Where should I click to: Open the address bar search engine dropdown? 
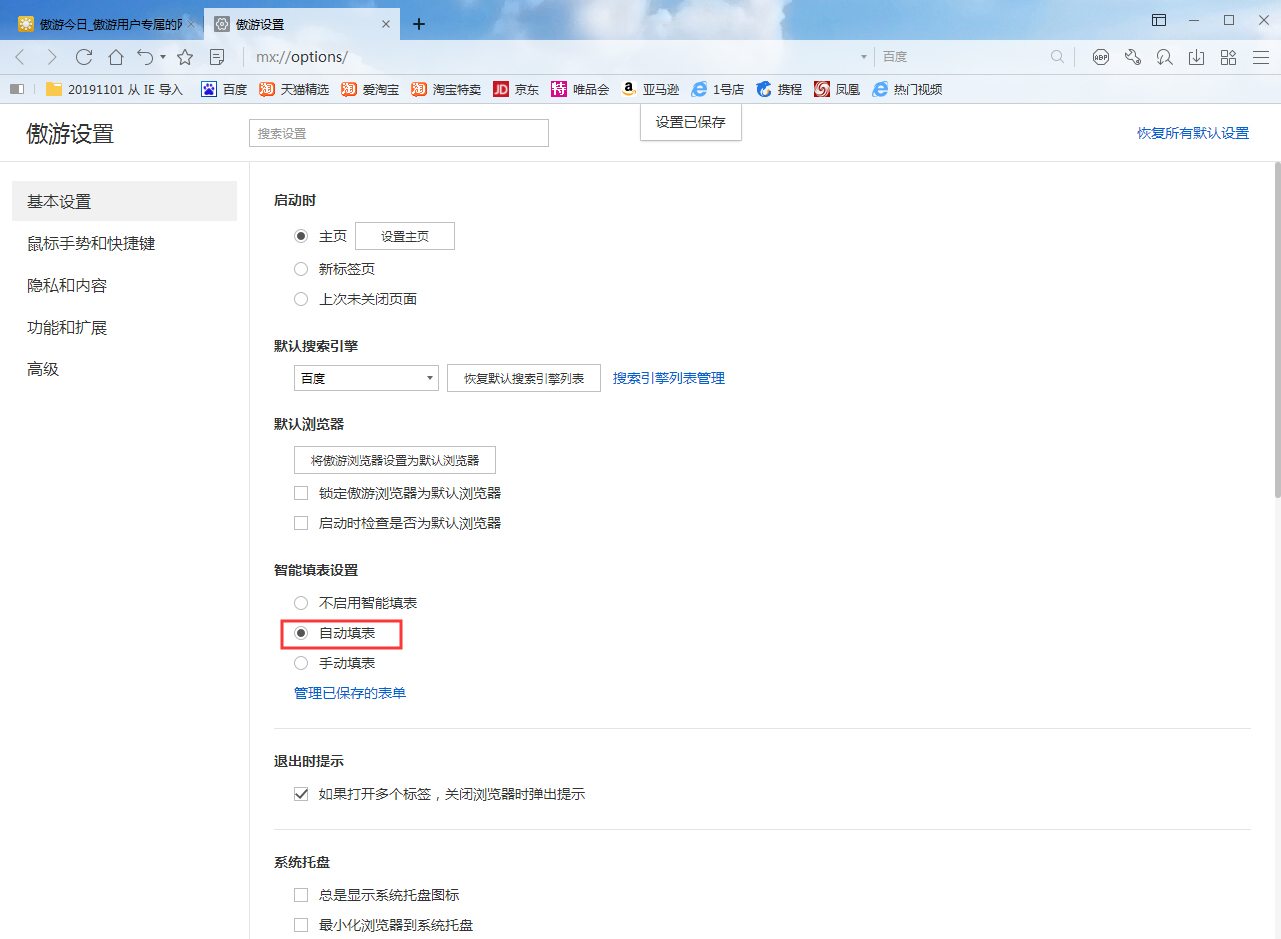click(x=862, y=57)
